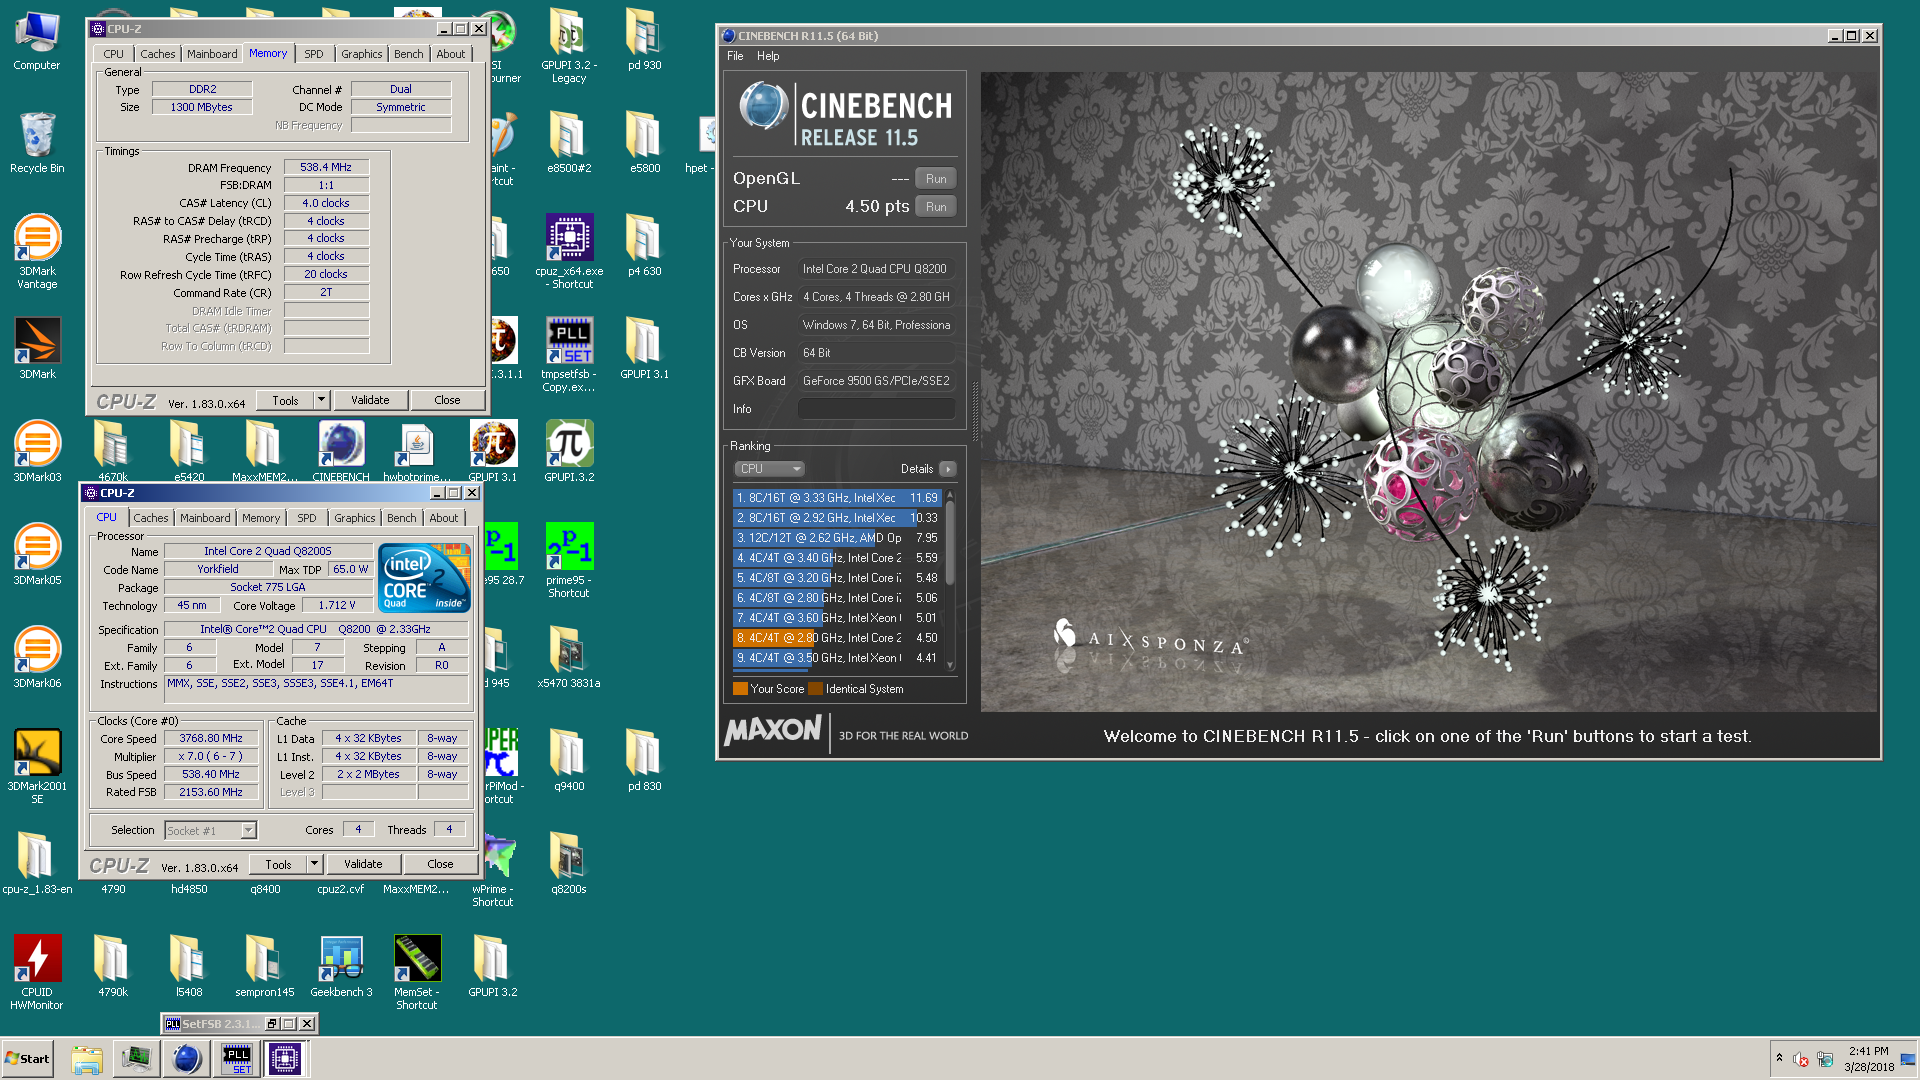Image resolution: width=1920 pixels, height=1080 pixels.
Task: Open Socket #1 selection dropdown
Action: (x=211, y=831)
